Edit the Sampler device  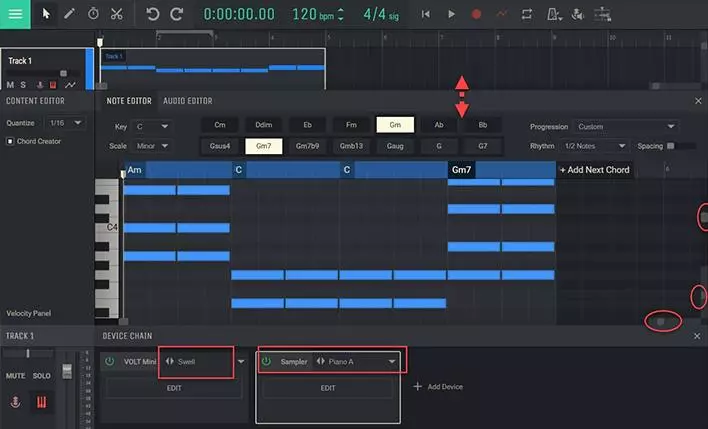(x=328, y=388)
